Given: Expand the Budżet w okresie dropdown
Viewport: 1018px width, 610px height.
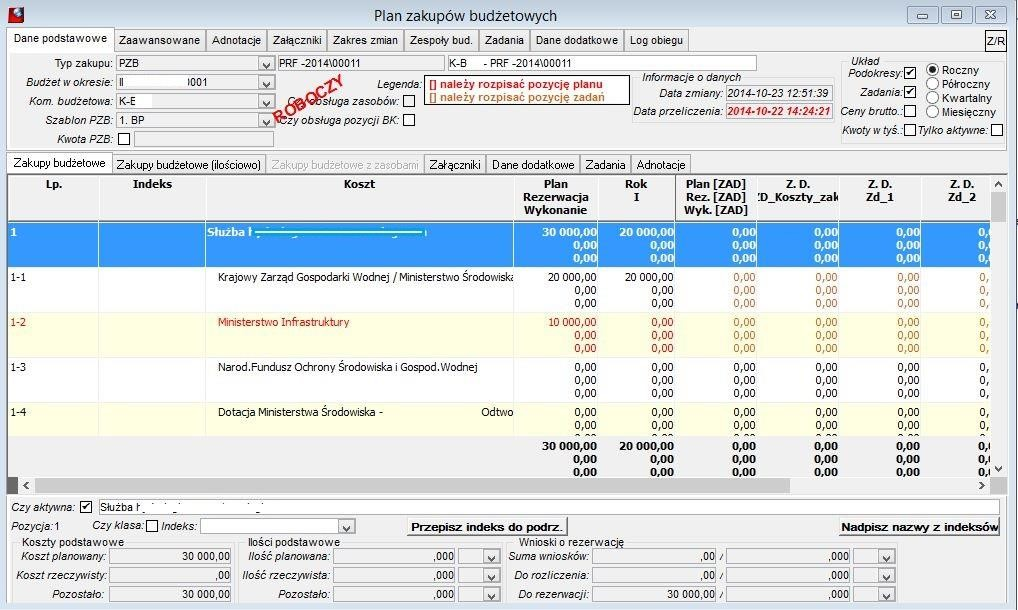Looking at the screenshot, I should coord(266,82).
